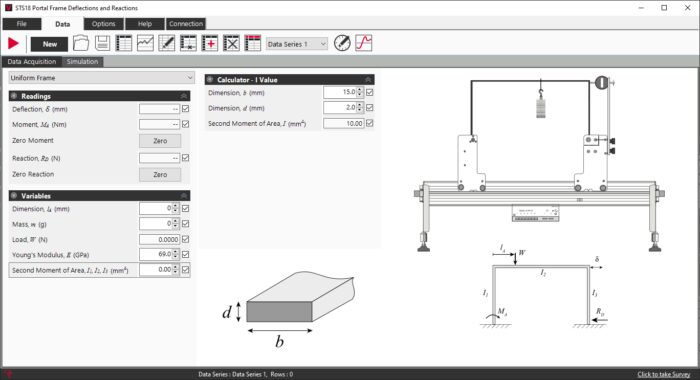The image size is (700, 380).
Task: Open the Options menu tab
Action: coord(104,24)
